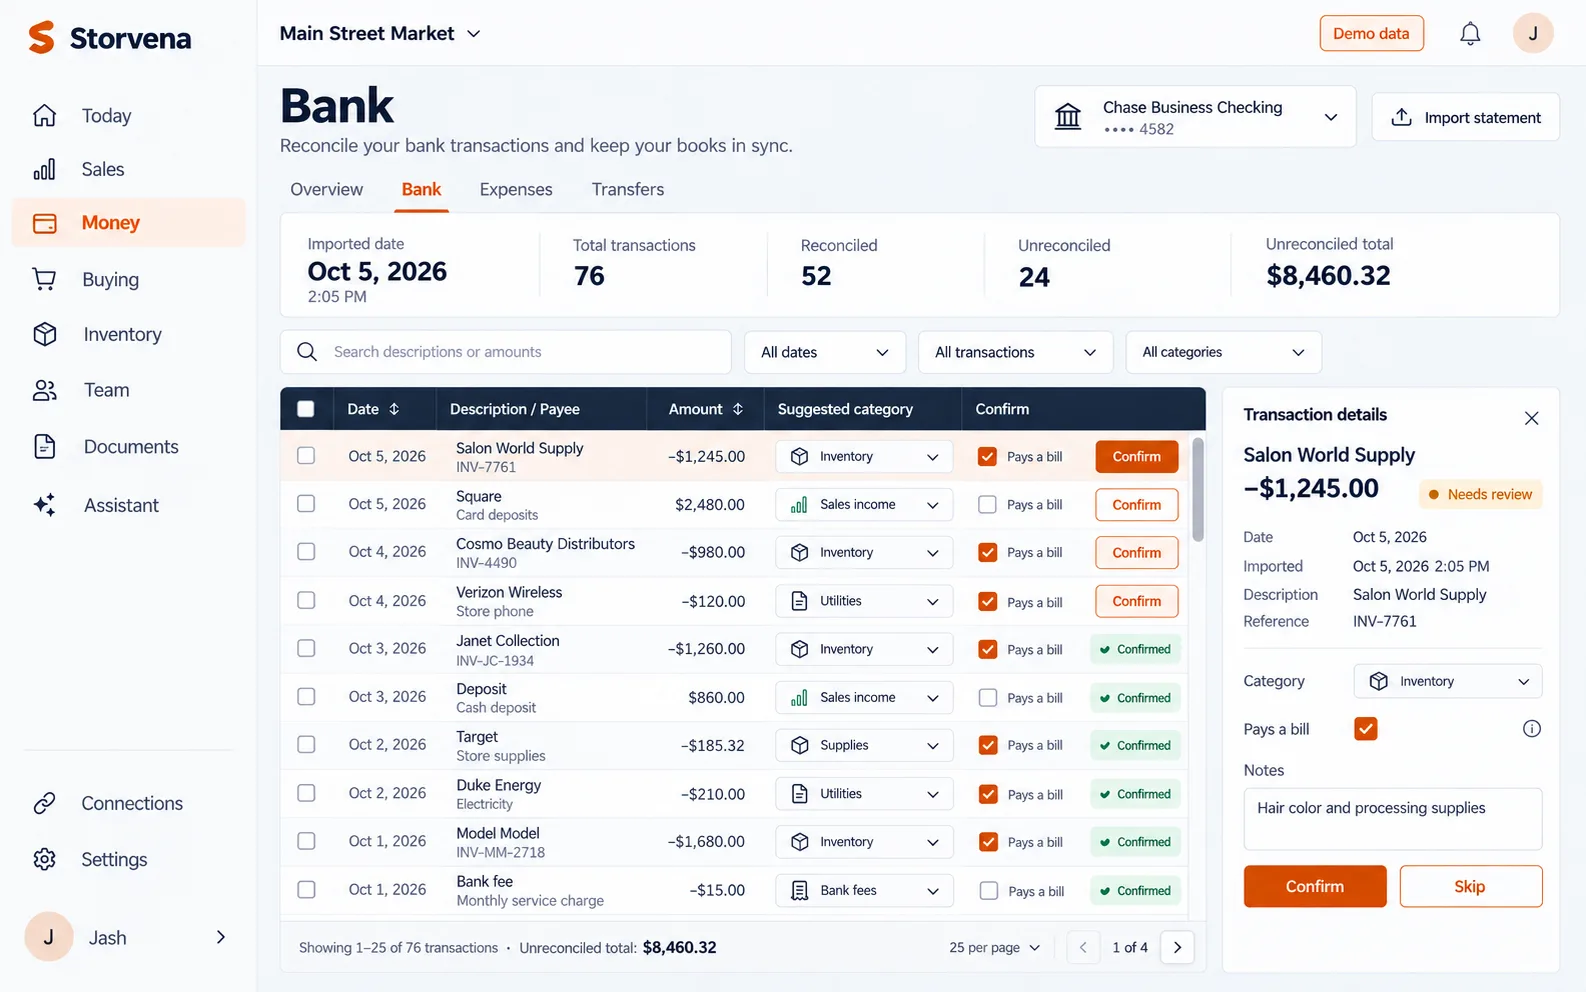Open the All transactions filter
The width and height of the screenshot is (1586, 992).
click(x=1015, y=352)
